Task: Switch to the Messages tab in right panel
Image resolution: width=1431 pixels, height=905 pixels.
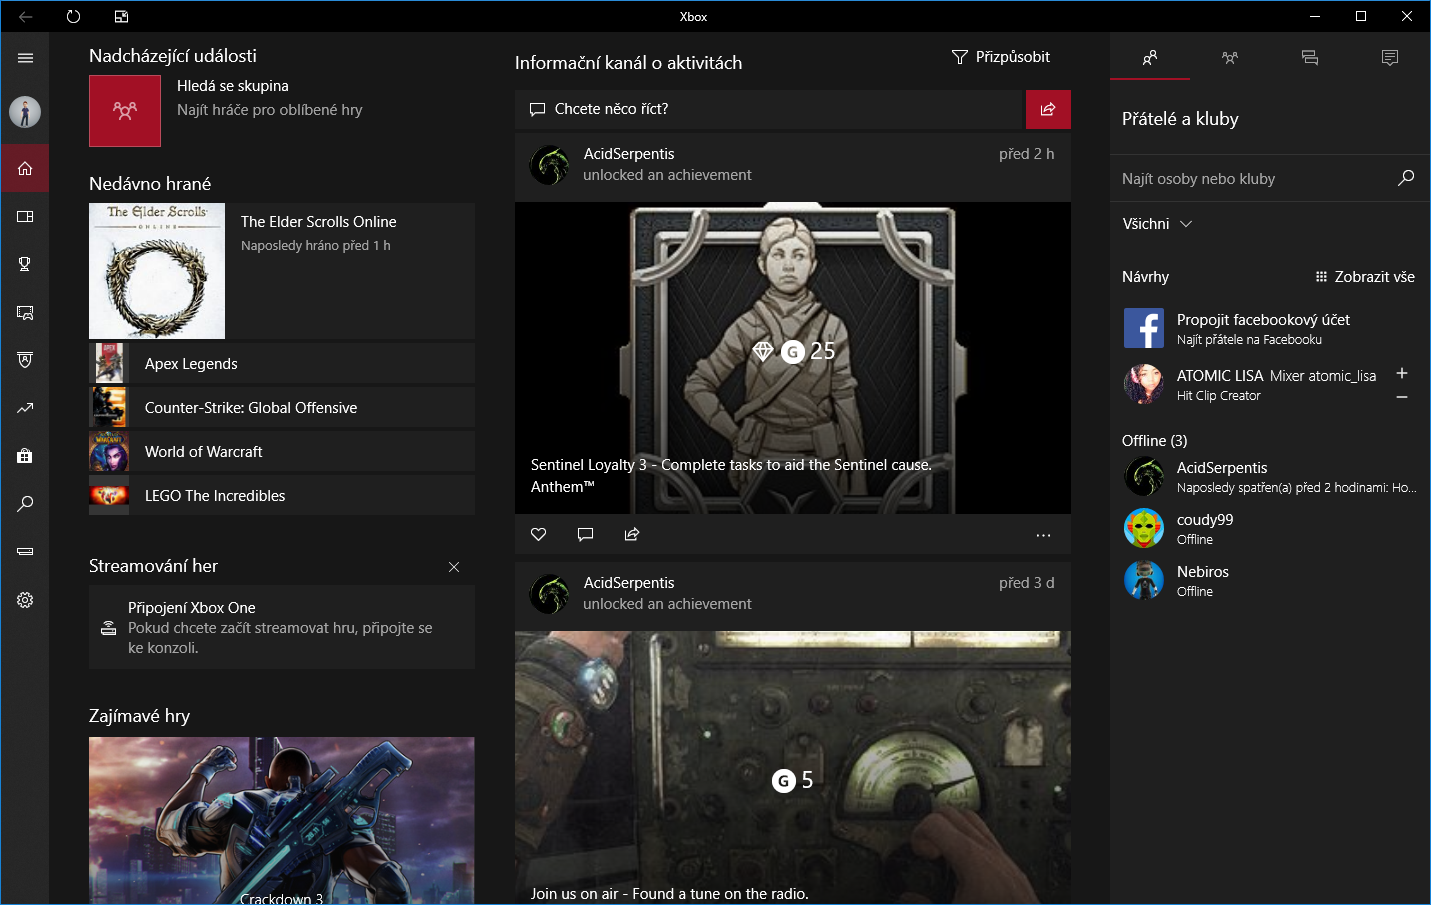Action: (x=1310, y=58)
